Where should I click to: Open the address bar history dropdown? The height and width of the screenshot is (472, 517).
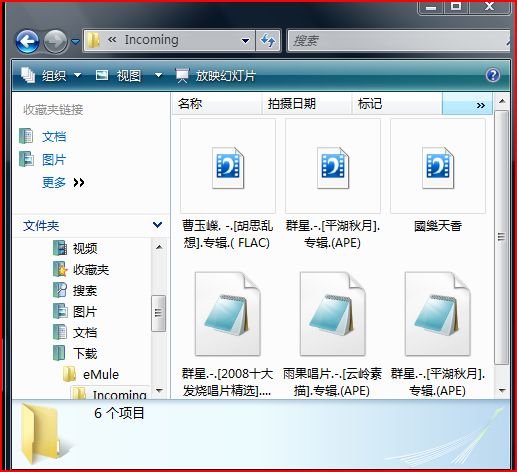[246, 41]
